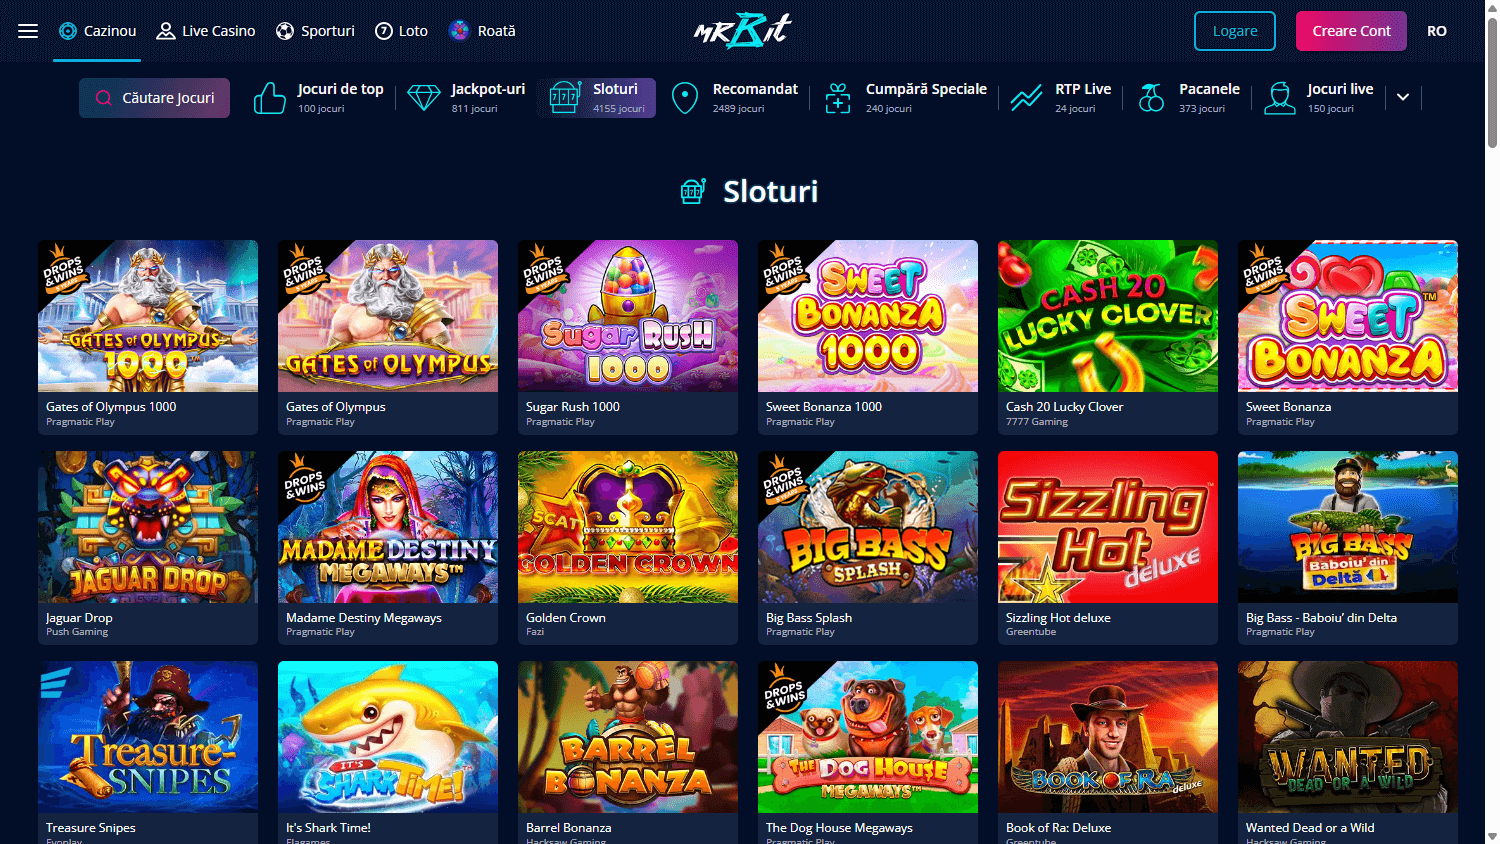Screen dimensions: 1500x844
Task: Expand more game categories chevron
Action: pos(1403,97)
